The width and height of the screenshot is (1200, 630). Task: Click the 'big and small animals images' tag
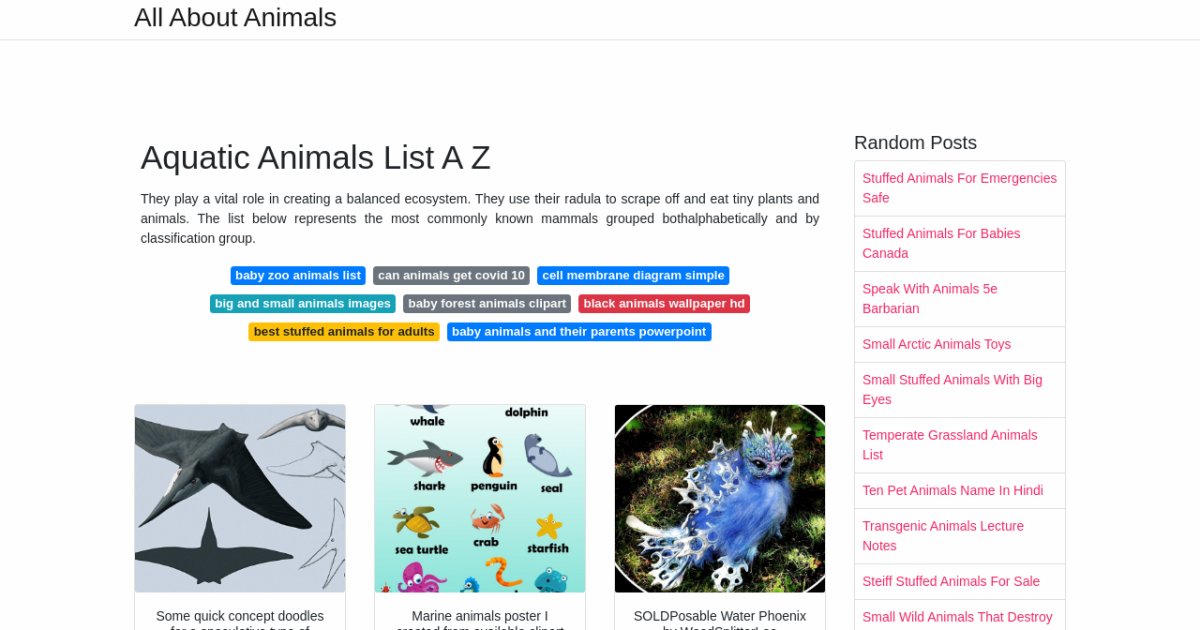coord(302,304)
